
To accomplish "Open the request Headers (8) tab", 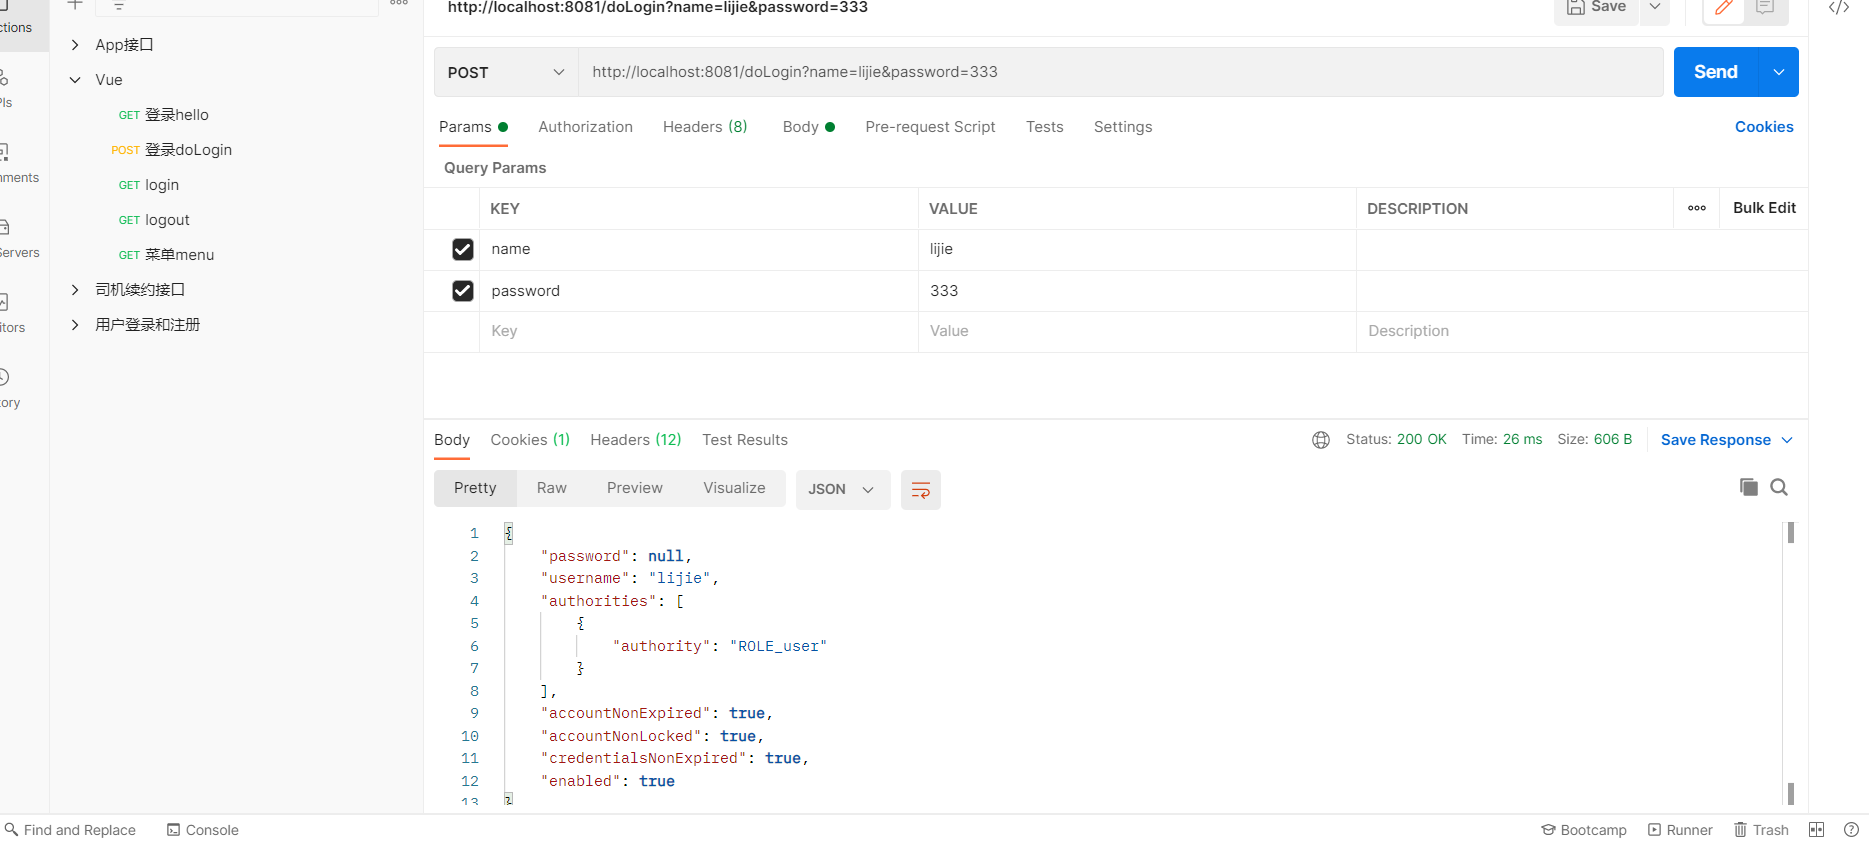I will point(705,127).
